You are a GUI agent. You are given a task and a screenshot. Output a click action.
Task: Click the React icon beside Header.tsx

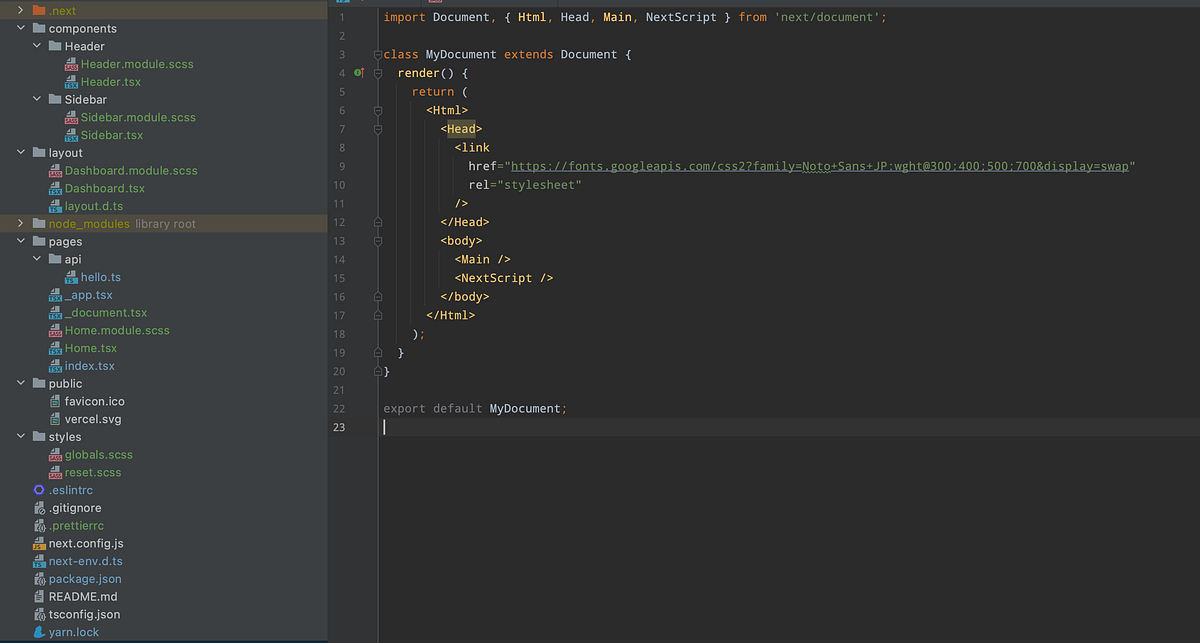coord(72,81)
